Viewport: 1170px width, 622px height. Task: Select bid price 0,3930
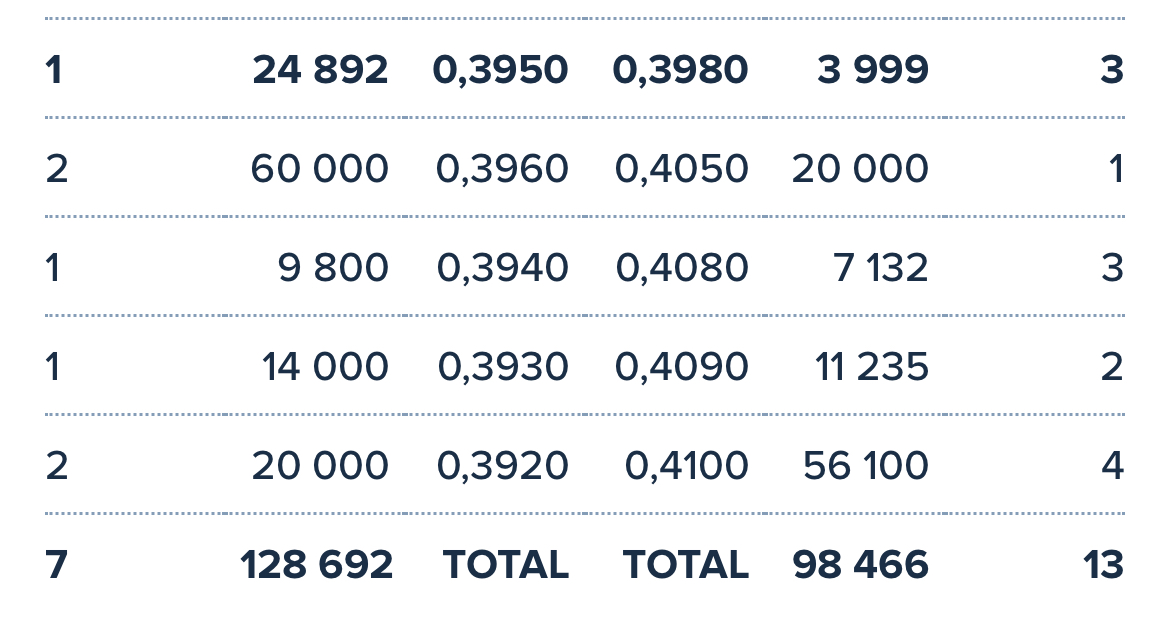[503, 368]
